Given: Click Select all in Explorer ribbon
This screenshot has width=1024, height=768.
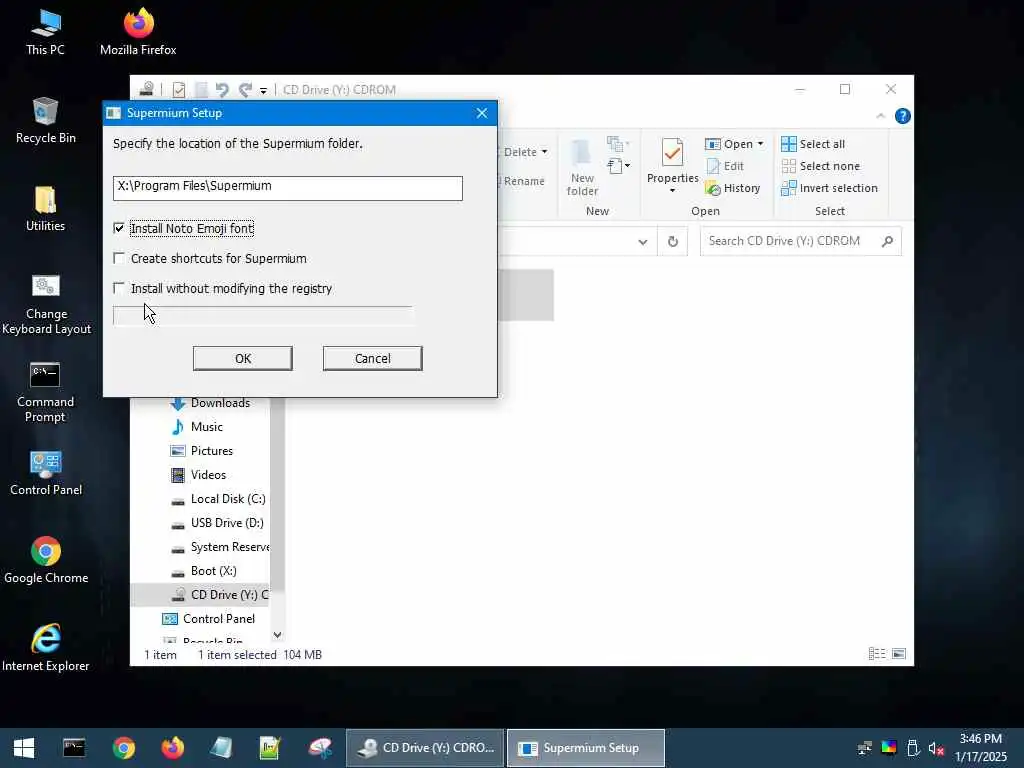Looking at the screenshot, I should [x=813, y=144].
